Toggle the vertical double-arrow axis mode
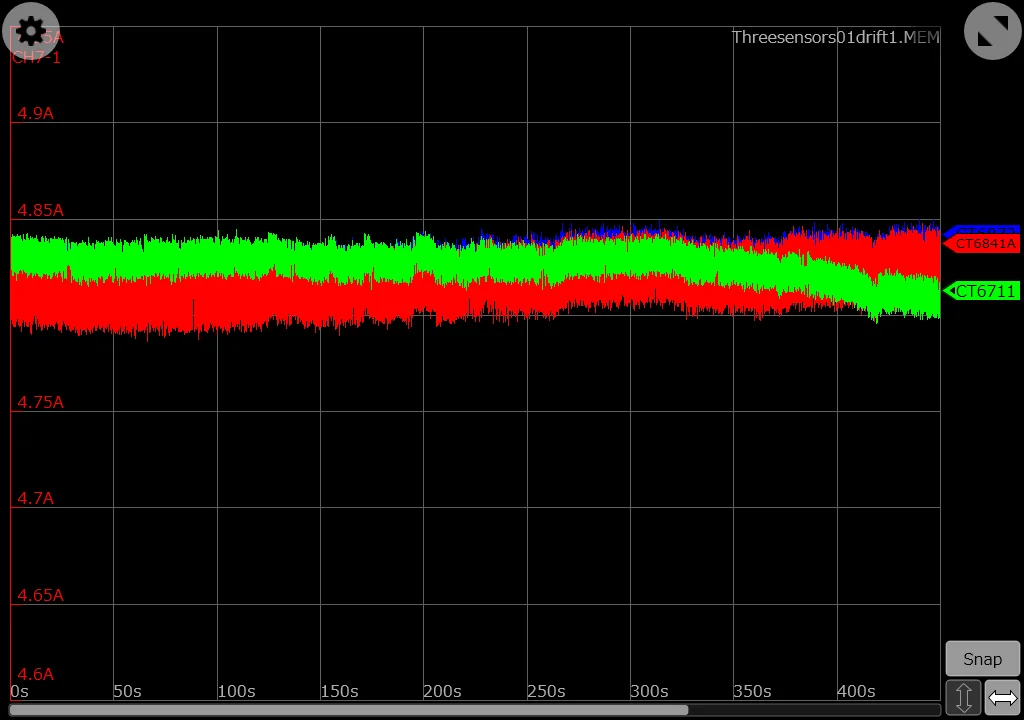The height and width of the screenshot is (720, 1024). click(x=963, y=697)
